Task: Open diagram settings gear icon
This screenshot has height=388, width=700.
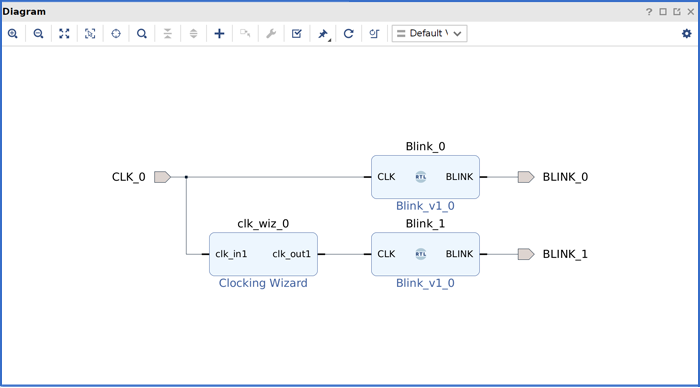Action: point(687,33)
